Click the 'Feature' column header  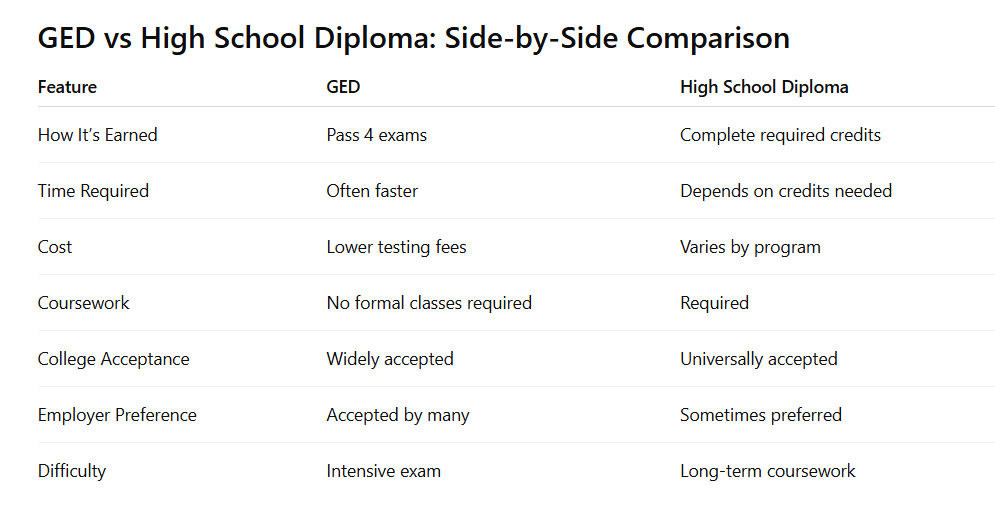(x=67, y=87)
